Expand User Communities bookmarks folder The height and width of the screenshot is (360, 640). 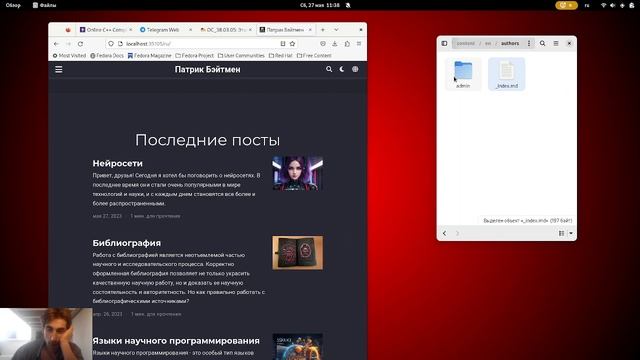241,56
